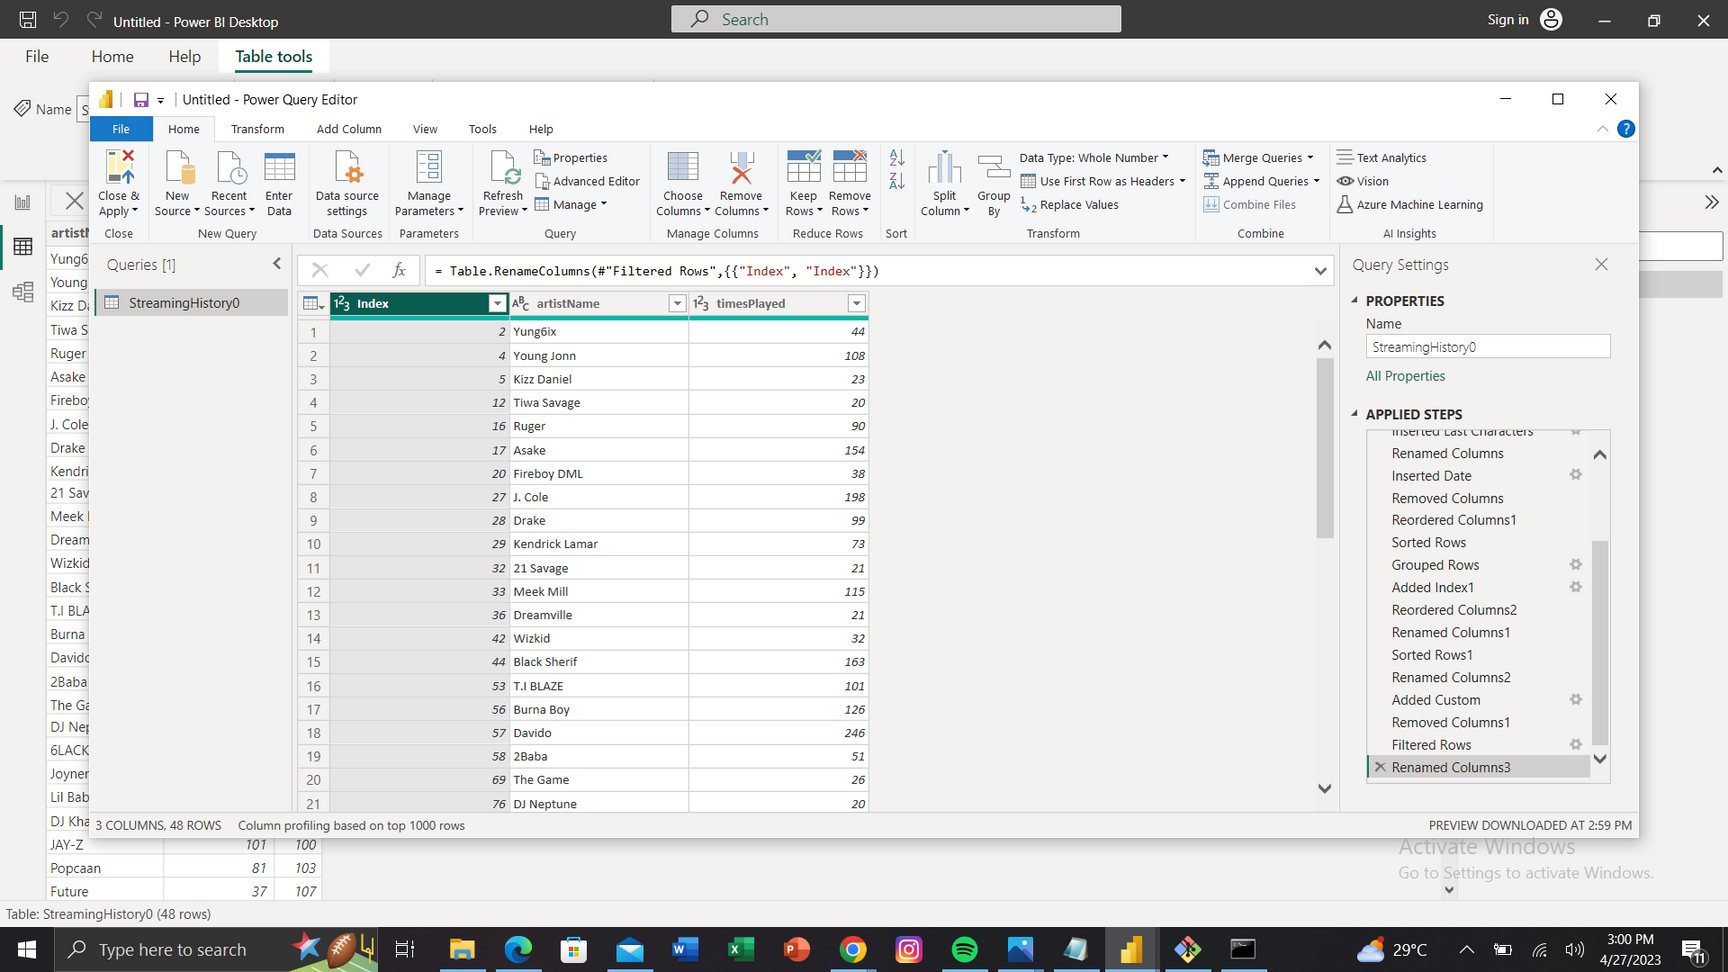
Task: Click the Manage Parameters icon
Action: pos(429,168)
